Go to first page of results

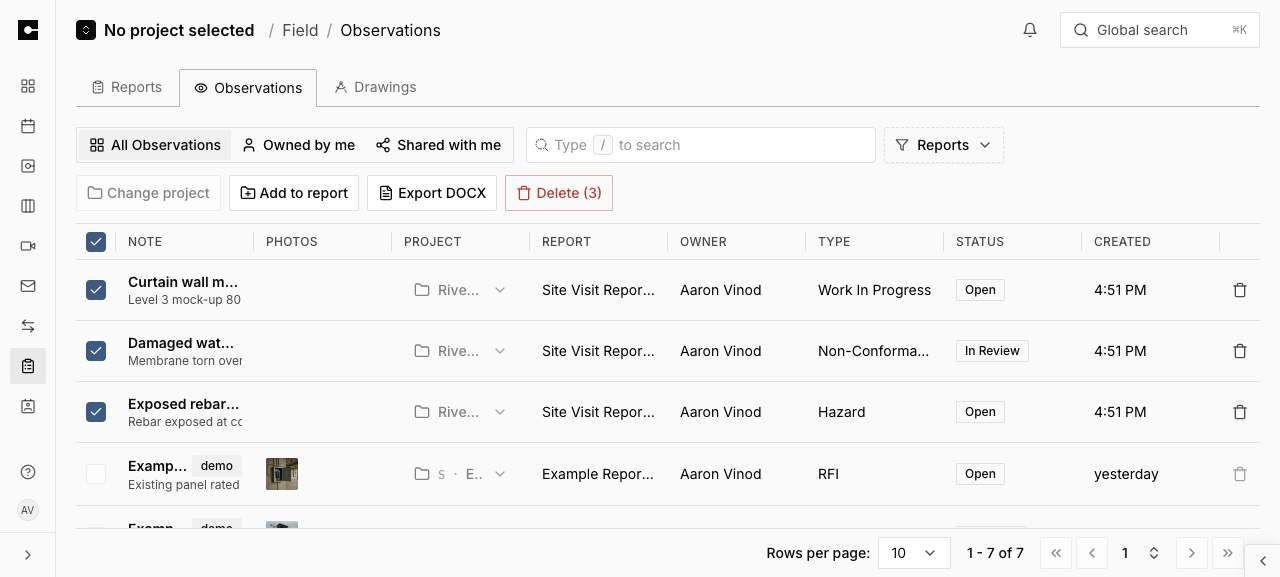coord(1056,553)
